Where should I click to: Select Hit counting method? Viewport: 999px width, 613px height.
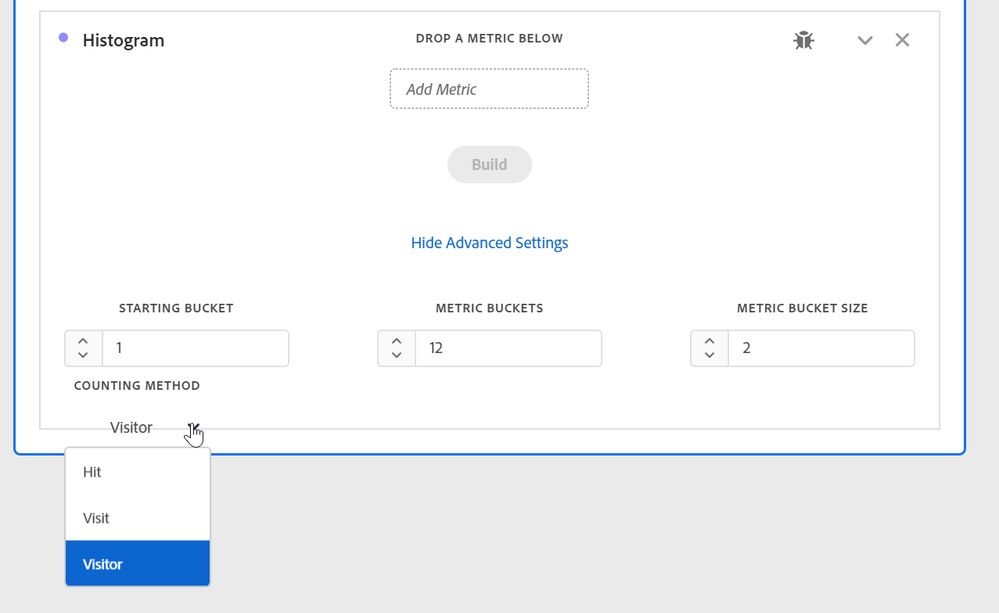(137, 472)
